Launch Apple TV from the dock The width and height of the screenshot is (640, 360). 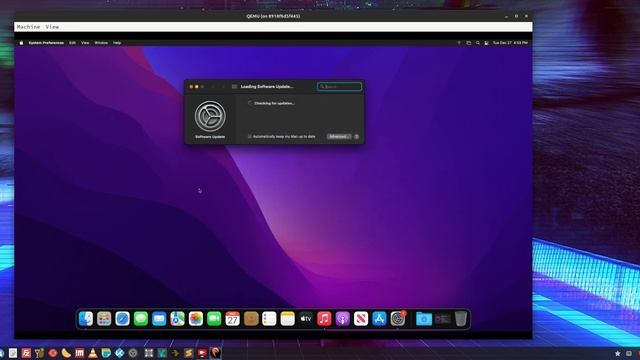click(306, 319)
